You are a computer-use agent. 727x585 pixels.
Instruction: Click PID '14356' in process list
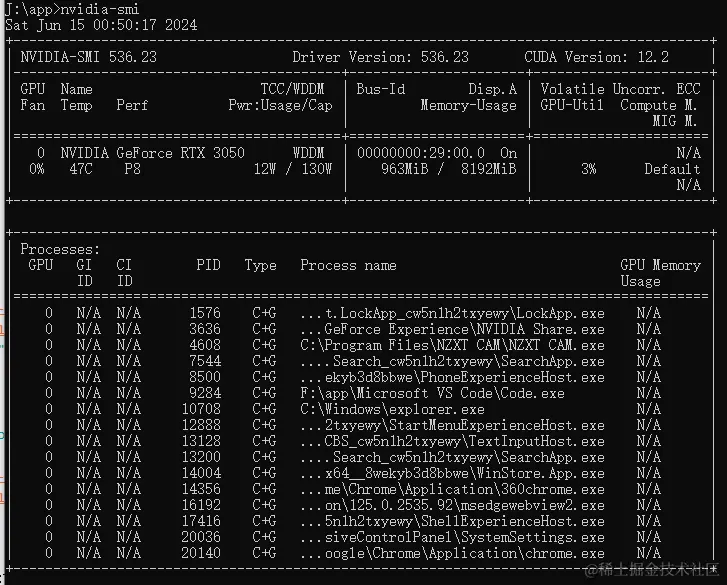click(201, 489)
